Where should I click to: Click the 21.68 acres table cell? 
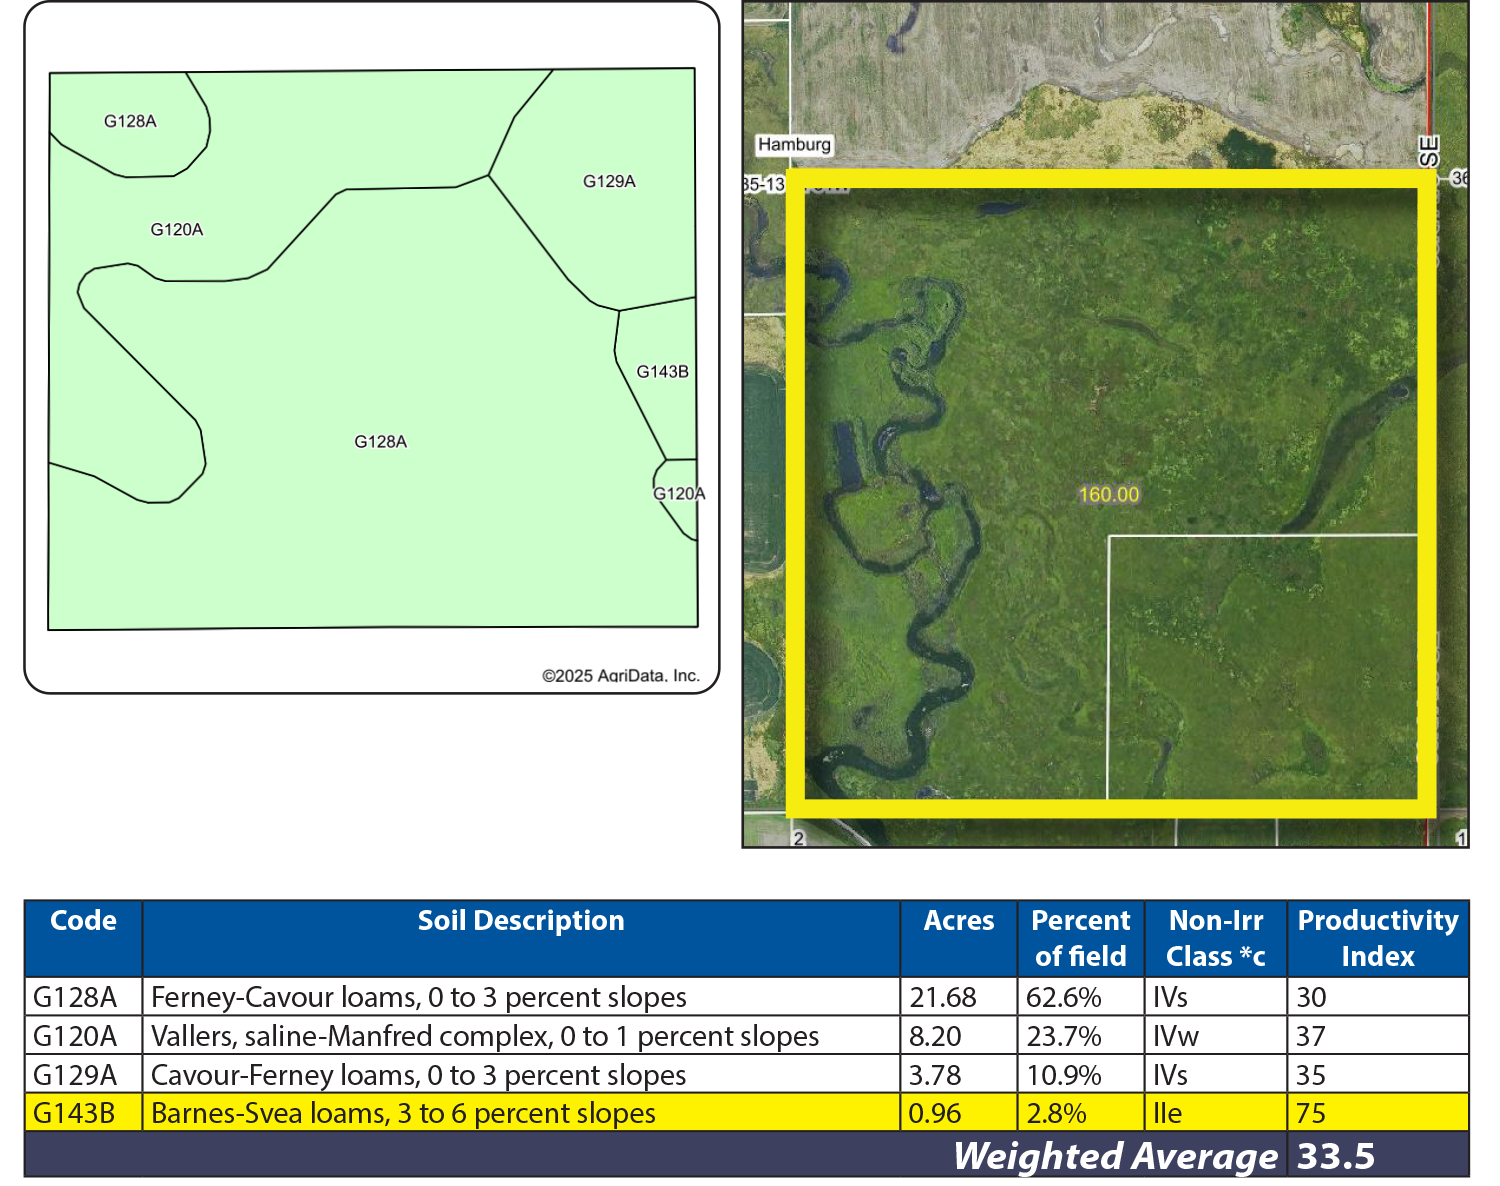pyautogui.click(x=942, y=997)
